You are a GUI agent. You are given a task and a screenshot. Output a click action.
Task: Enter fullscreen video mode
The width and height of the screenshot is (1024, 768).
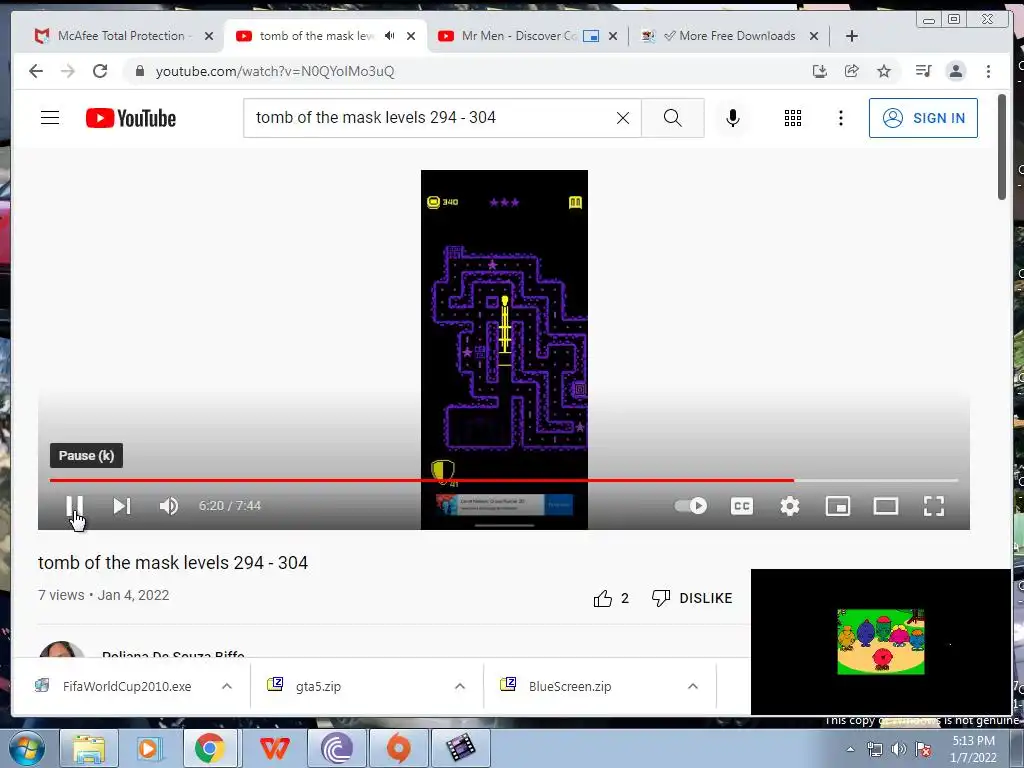(x=934, y=505)
